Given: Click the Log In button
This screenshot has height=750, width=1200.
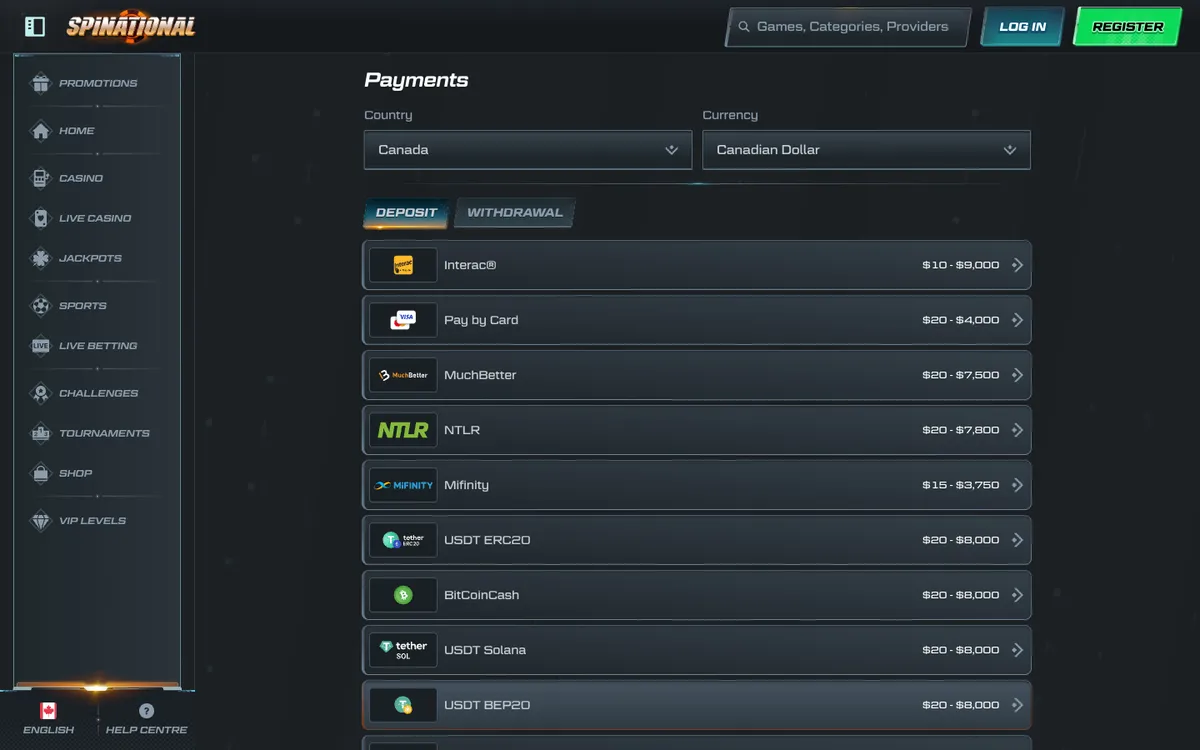Looking at the screenshot, I should click(x=1023, y=27).
